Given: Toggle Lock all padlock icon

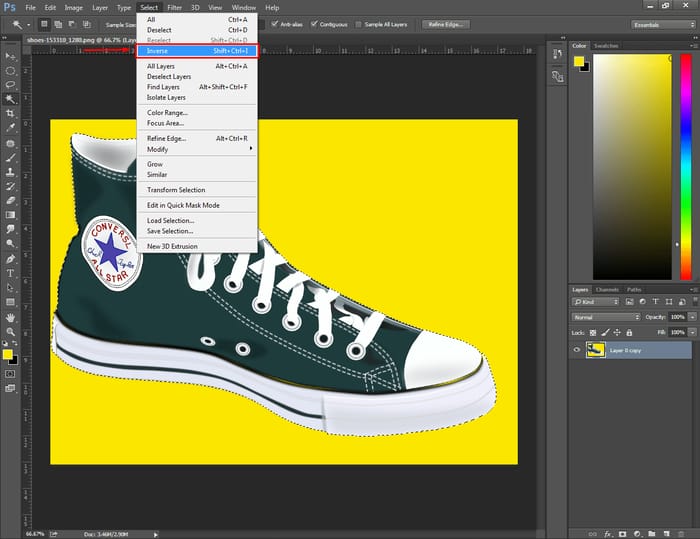Looking at the screenshot, I should pyautogui.click(x=629, y=332).
